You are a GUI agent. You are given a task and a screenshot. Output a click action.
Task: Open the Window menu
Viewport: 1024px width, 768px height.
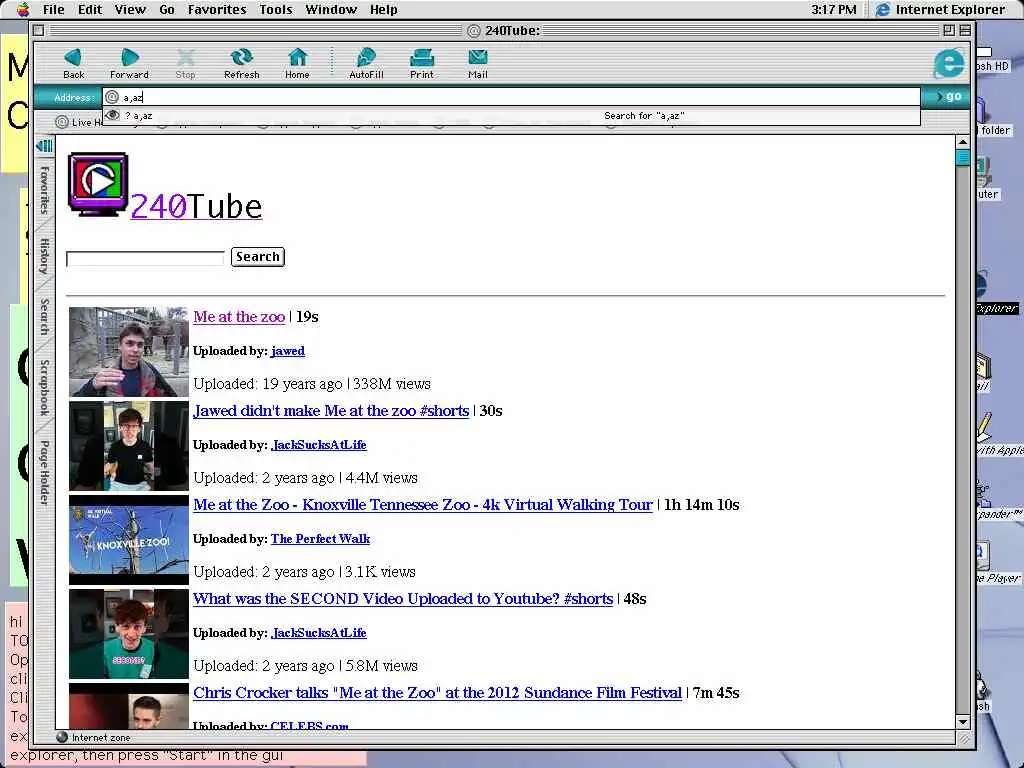(x=331, y=9)
